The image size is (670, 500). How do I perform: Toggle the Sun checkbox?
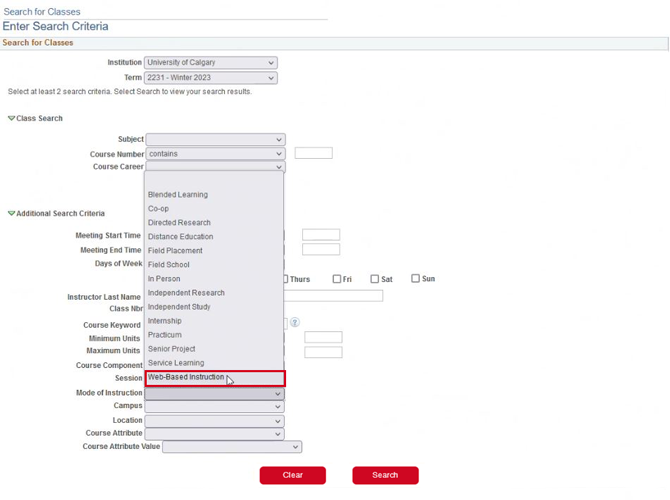pyautogui.click(x=416, y=279)
